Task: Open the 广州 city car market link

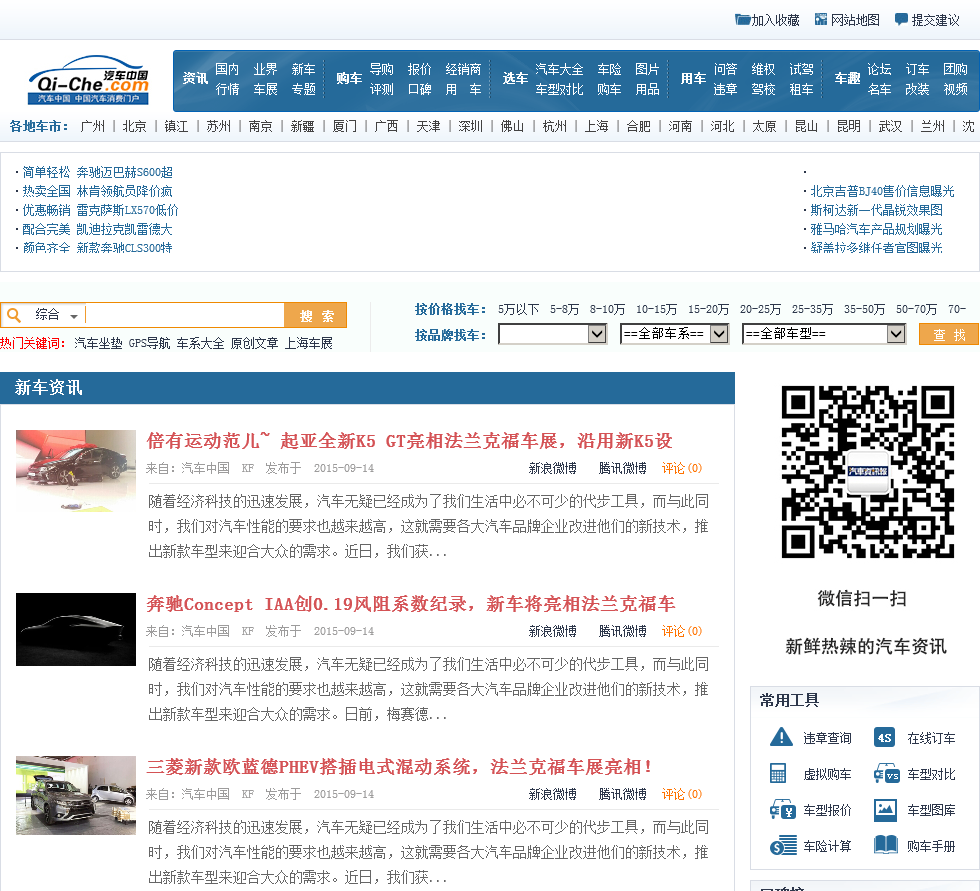Action: coord(92,126)
